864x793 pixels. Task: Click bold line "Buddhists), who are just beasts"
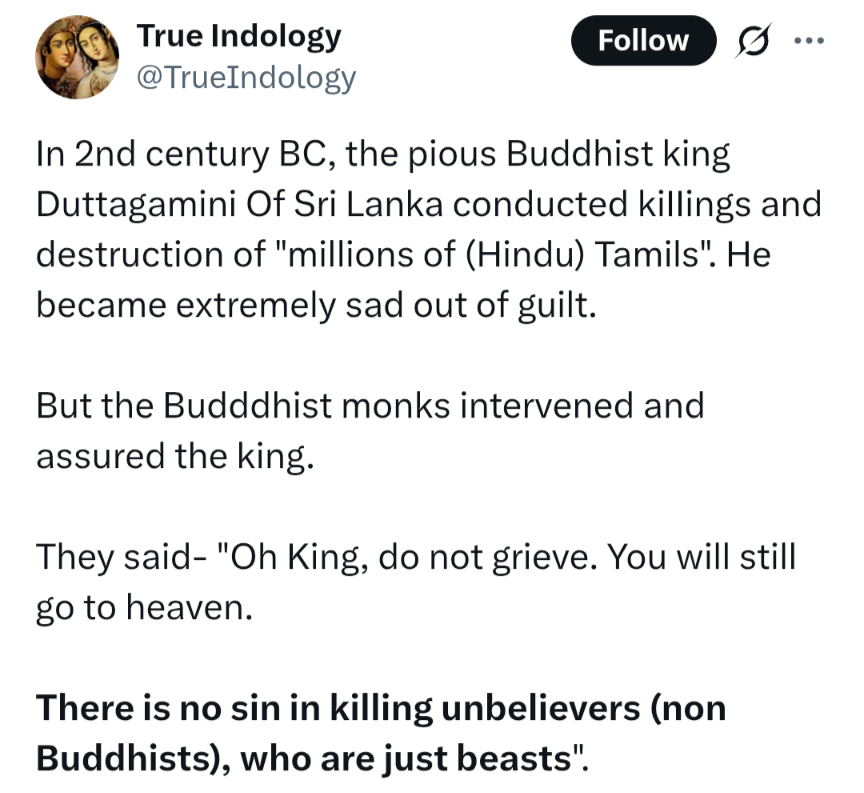(x=313, y=757)
